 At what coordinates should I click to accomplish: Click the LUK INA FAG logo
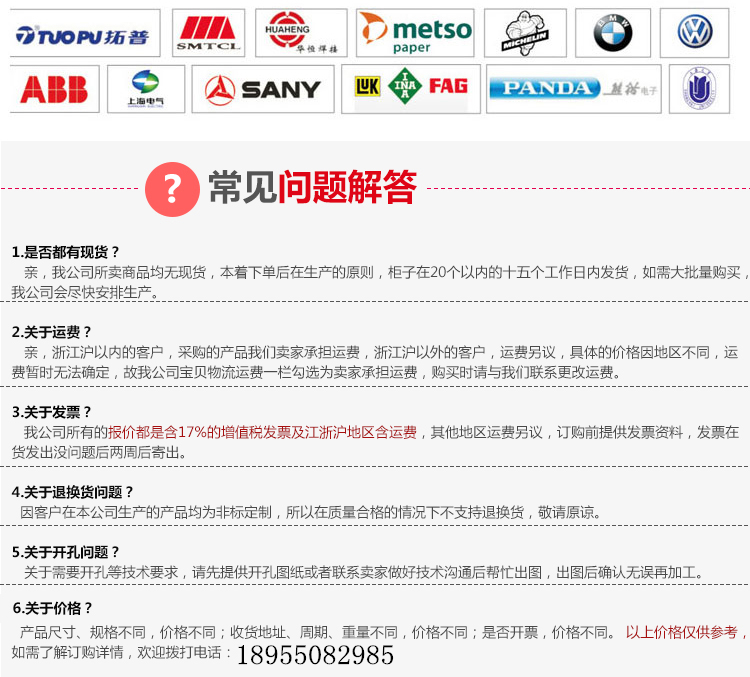pyautogui.click(x=411, y=89)
